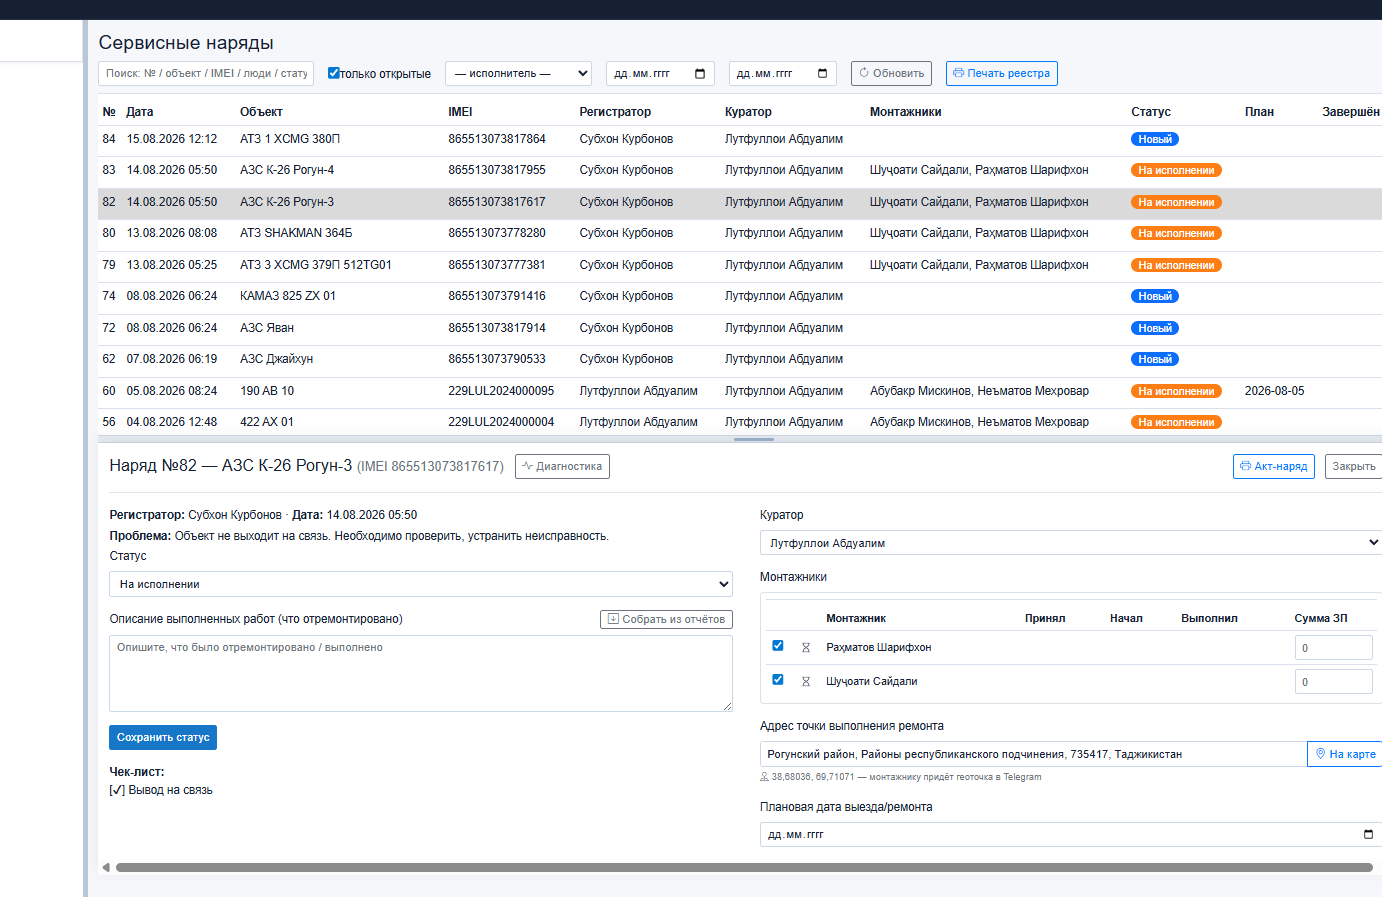Image resolution: width=1382 pixels, height=897 pixels.
Task: Click the hourglass icon next to Рахматов Шарифхон
Action: point(806,648)
